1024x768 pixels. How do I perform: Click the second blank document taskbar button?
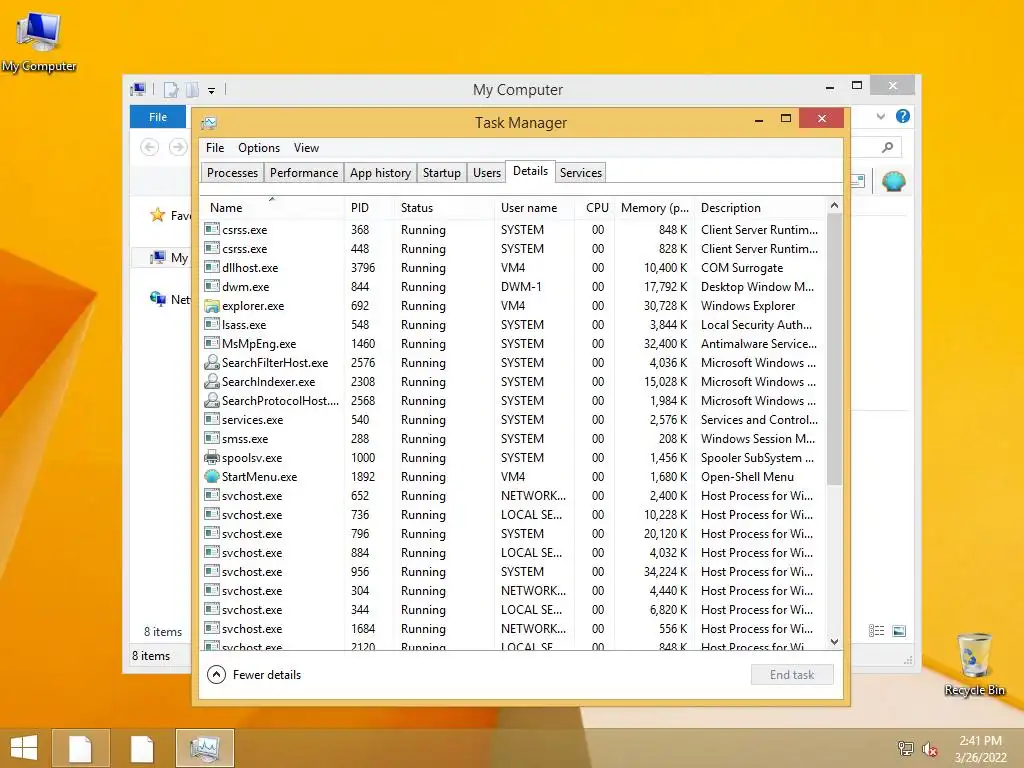142,748
